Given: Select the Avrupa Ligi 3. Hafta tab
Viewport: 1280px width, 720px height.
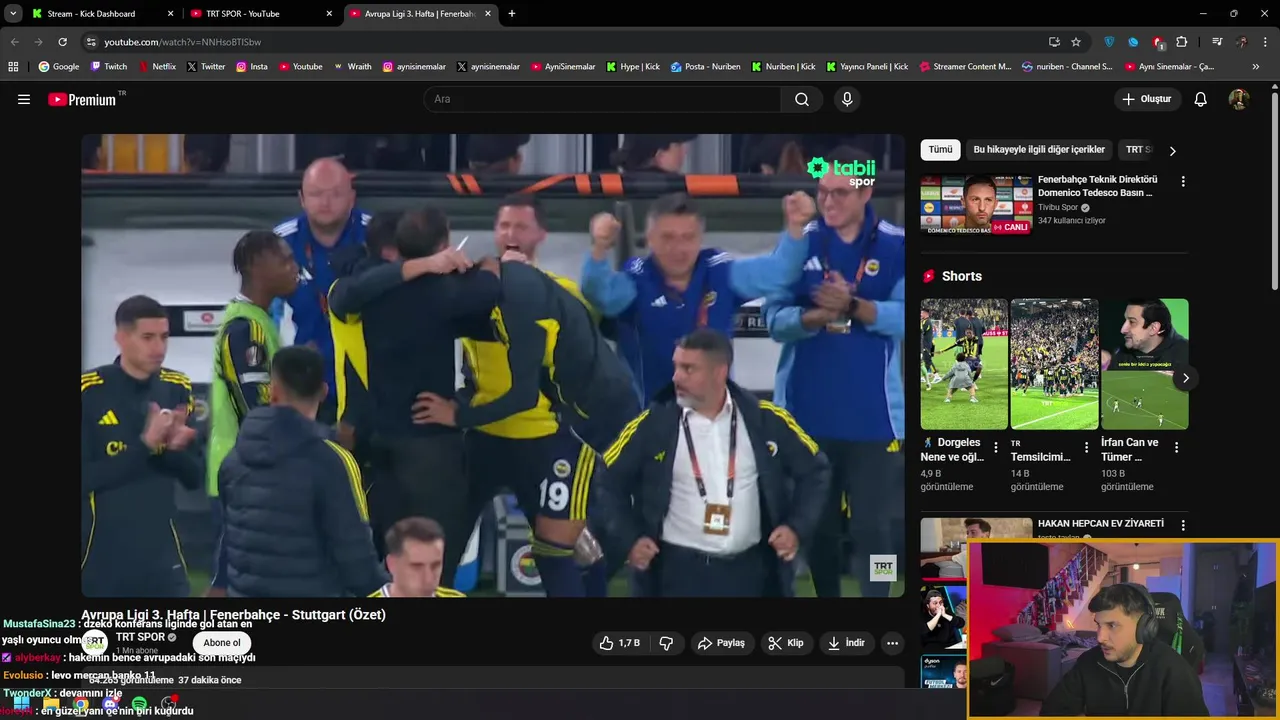Looking at the screenshot, I should click(420, 14).
